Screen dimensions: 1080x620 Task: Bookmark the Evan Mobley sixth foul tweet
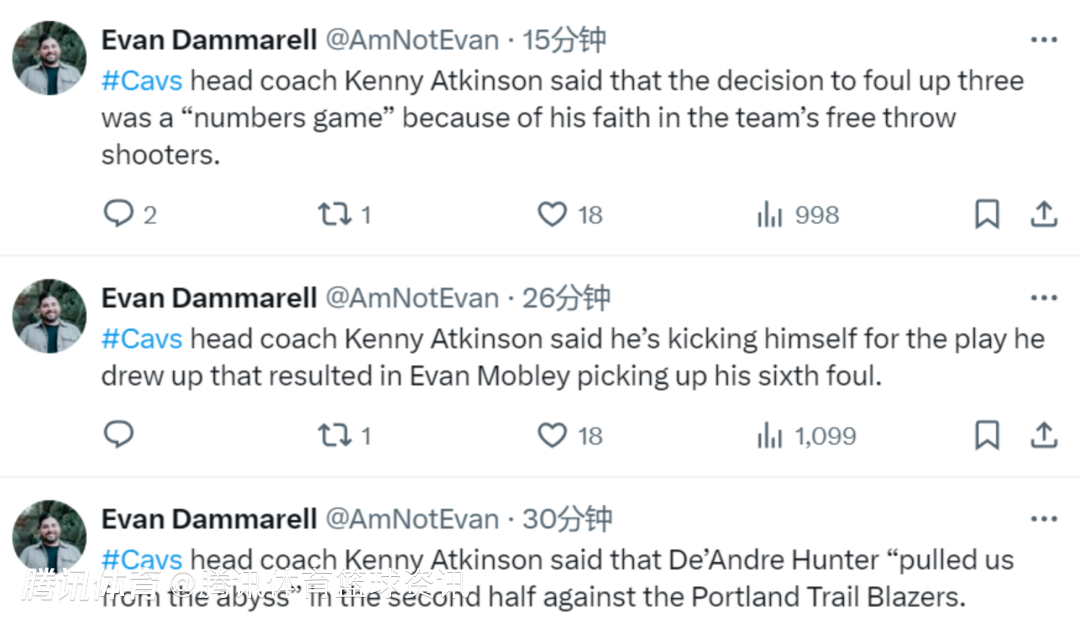point(987,435)
